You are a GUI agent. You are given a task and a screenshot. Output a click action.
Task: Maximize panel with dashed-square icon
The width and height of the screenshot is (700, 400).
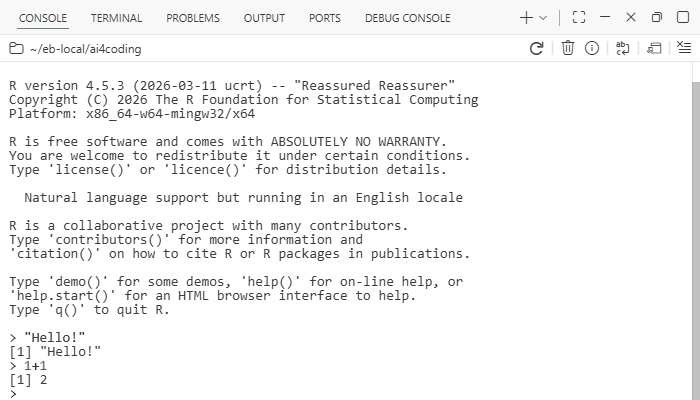[x=579, y=17]
